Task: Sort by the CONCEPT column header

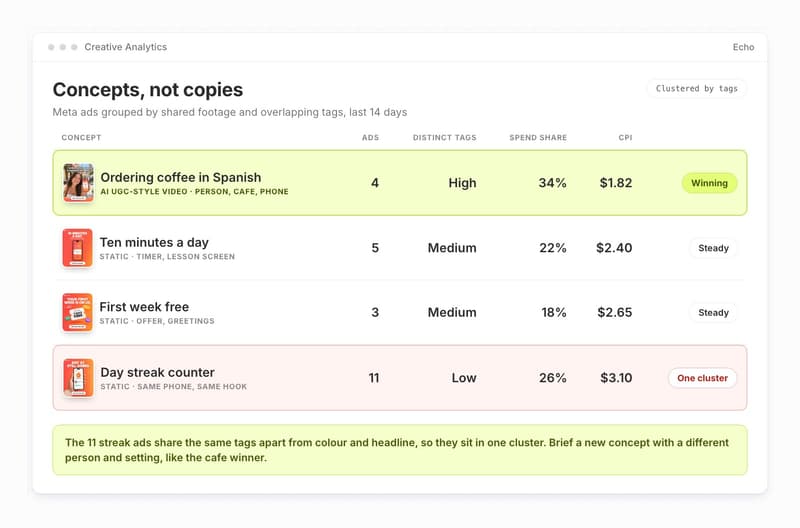Action: tap(81, 138)
